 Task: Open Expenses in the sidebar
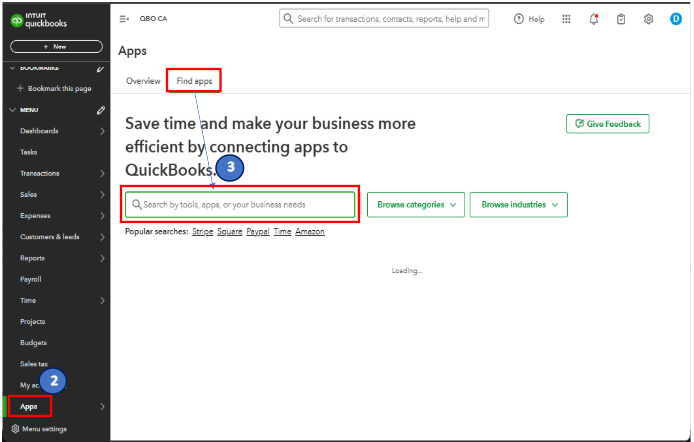(35, 216)
